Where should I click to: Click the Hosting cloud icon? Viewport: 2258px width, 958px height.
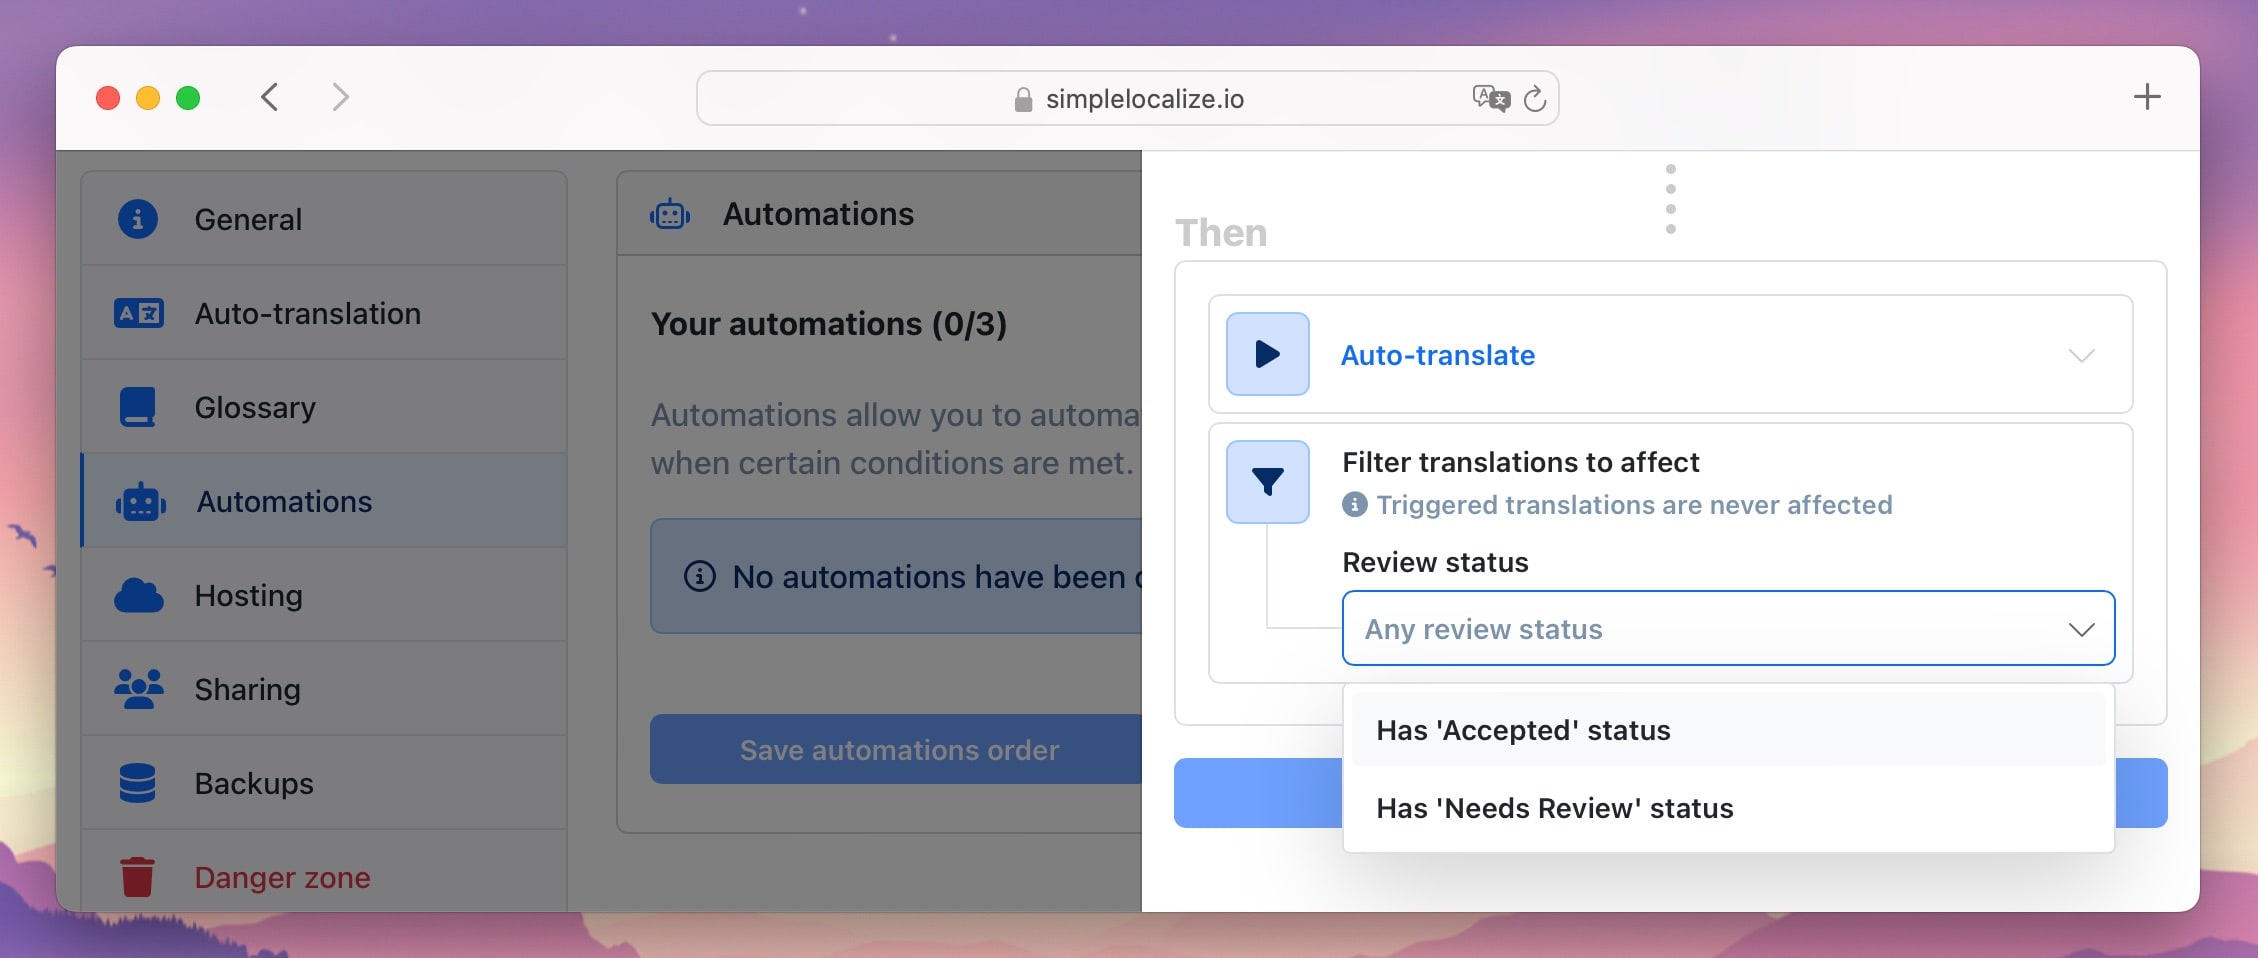pyautogui.click(x=139, y=595)
